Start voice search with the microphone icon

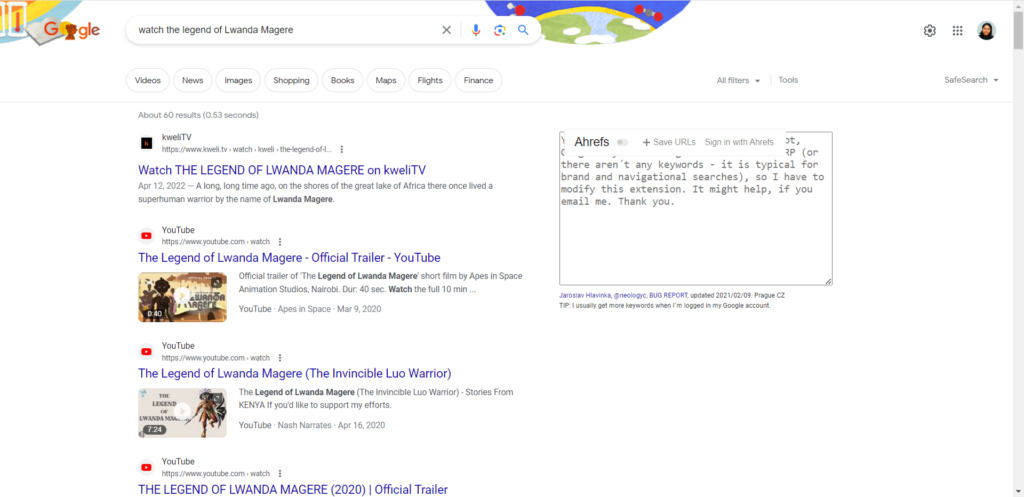point(476,30)
